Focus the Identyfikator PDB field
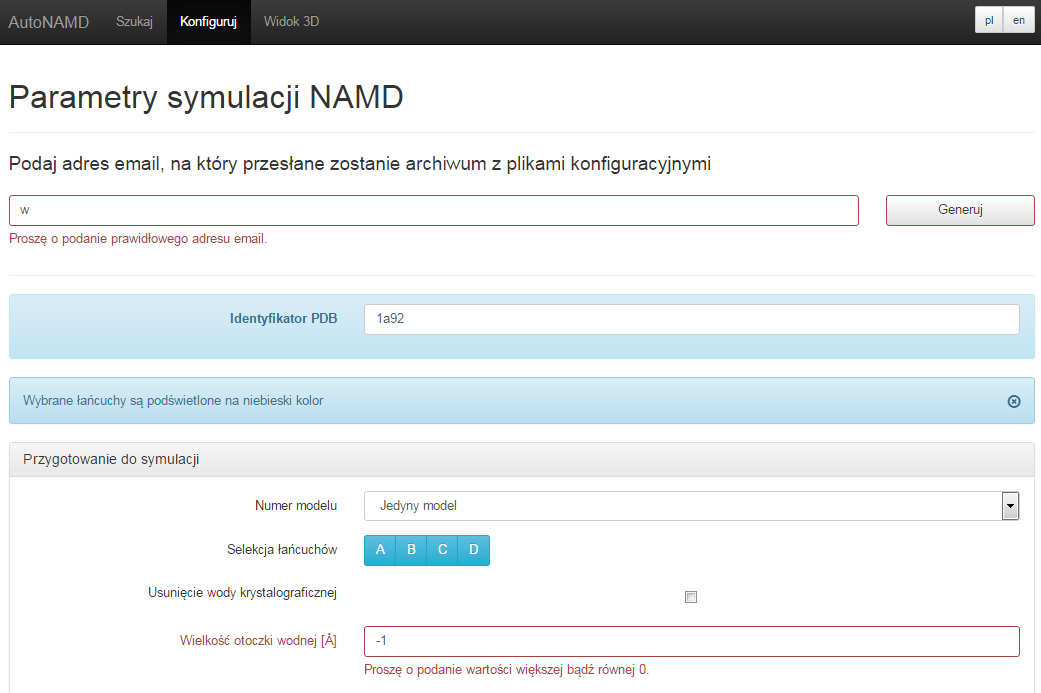 tap(692, 319)
